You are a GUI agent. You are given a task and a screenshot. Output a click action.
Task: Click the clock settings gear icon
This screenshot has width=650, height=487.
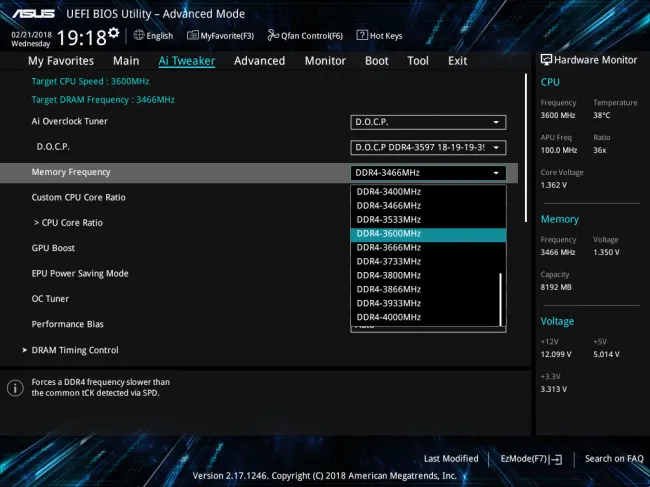coord(113,33)
